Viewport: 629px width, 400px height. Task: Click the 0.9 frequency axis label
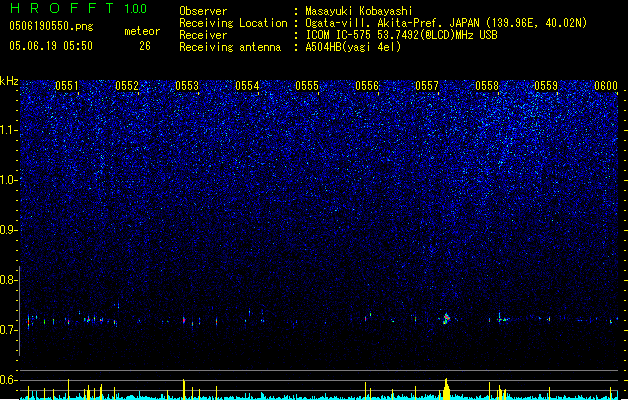click(9, 230)
